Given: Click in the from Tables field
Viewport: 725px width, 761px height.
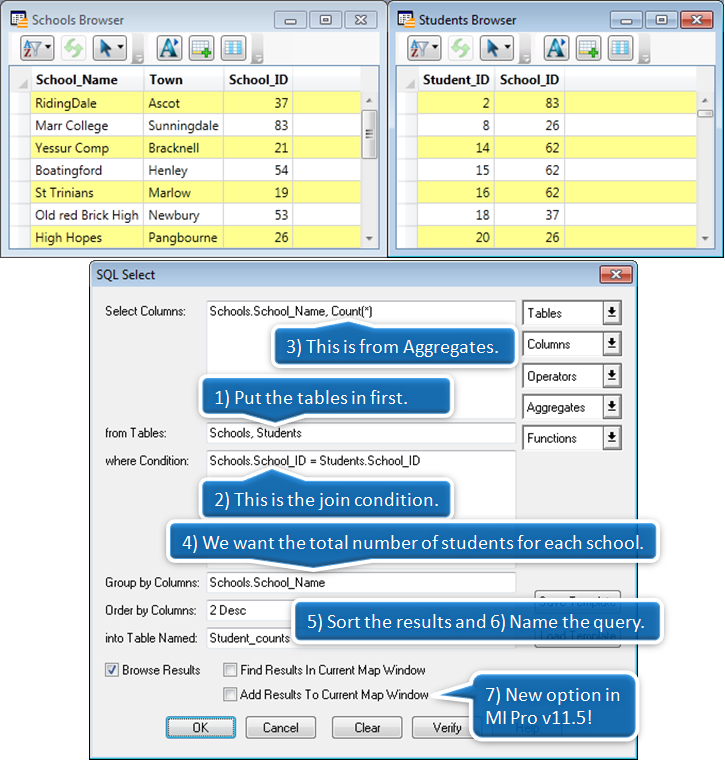Looking at the screenshot, I should pyautogui.click(x=361, y=433).
